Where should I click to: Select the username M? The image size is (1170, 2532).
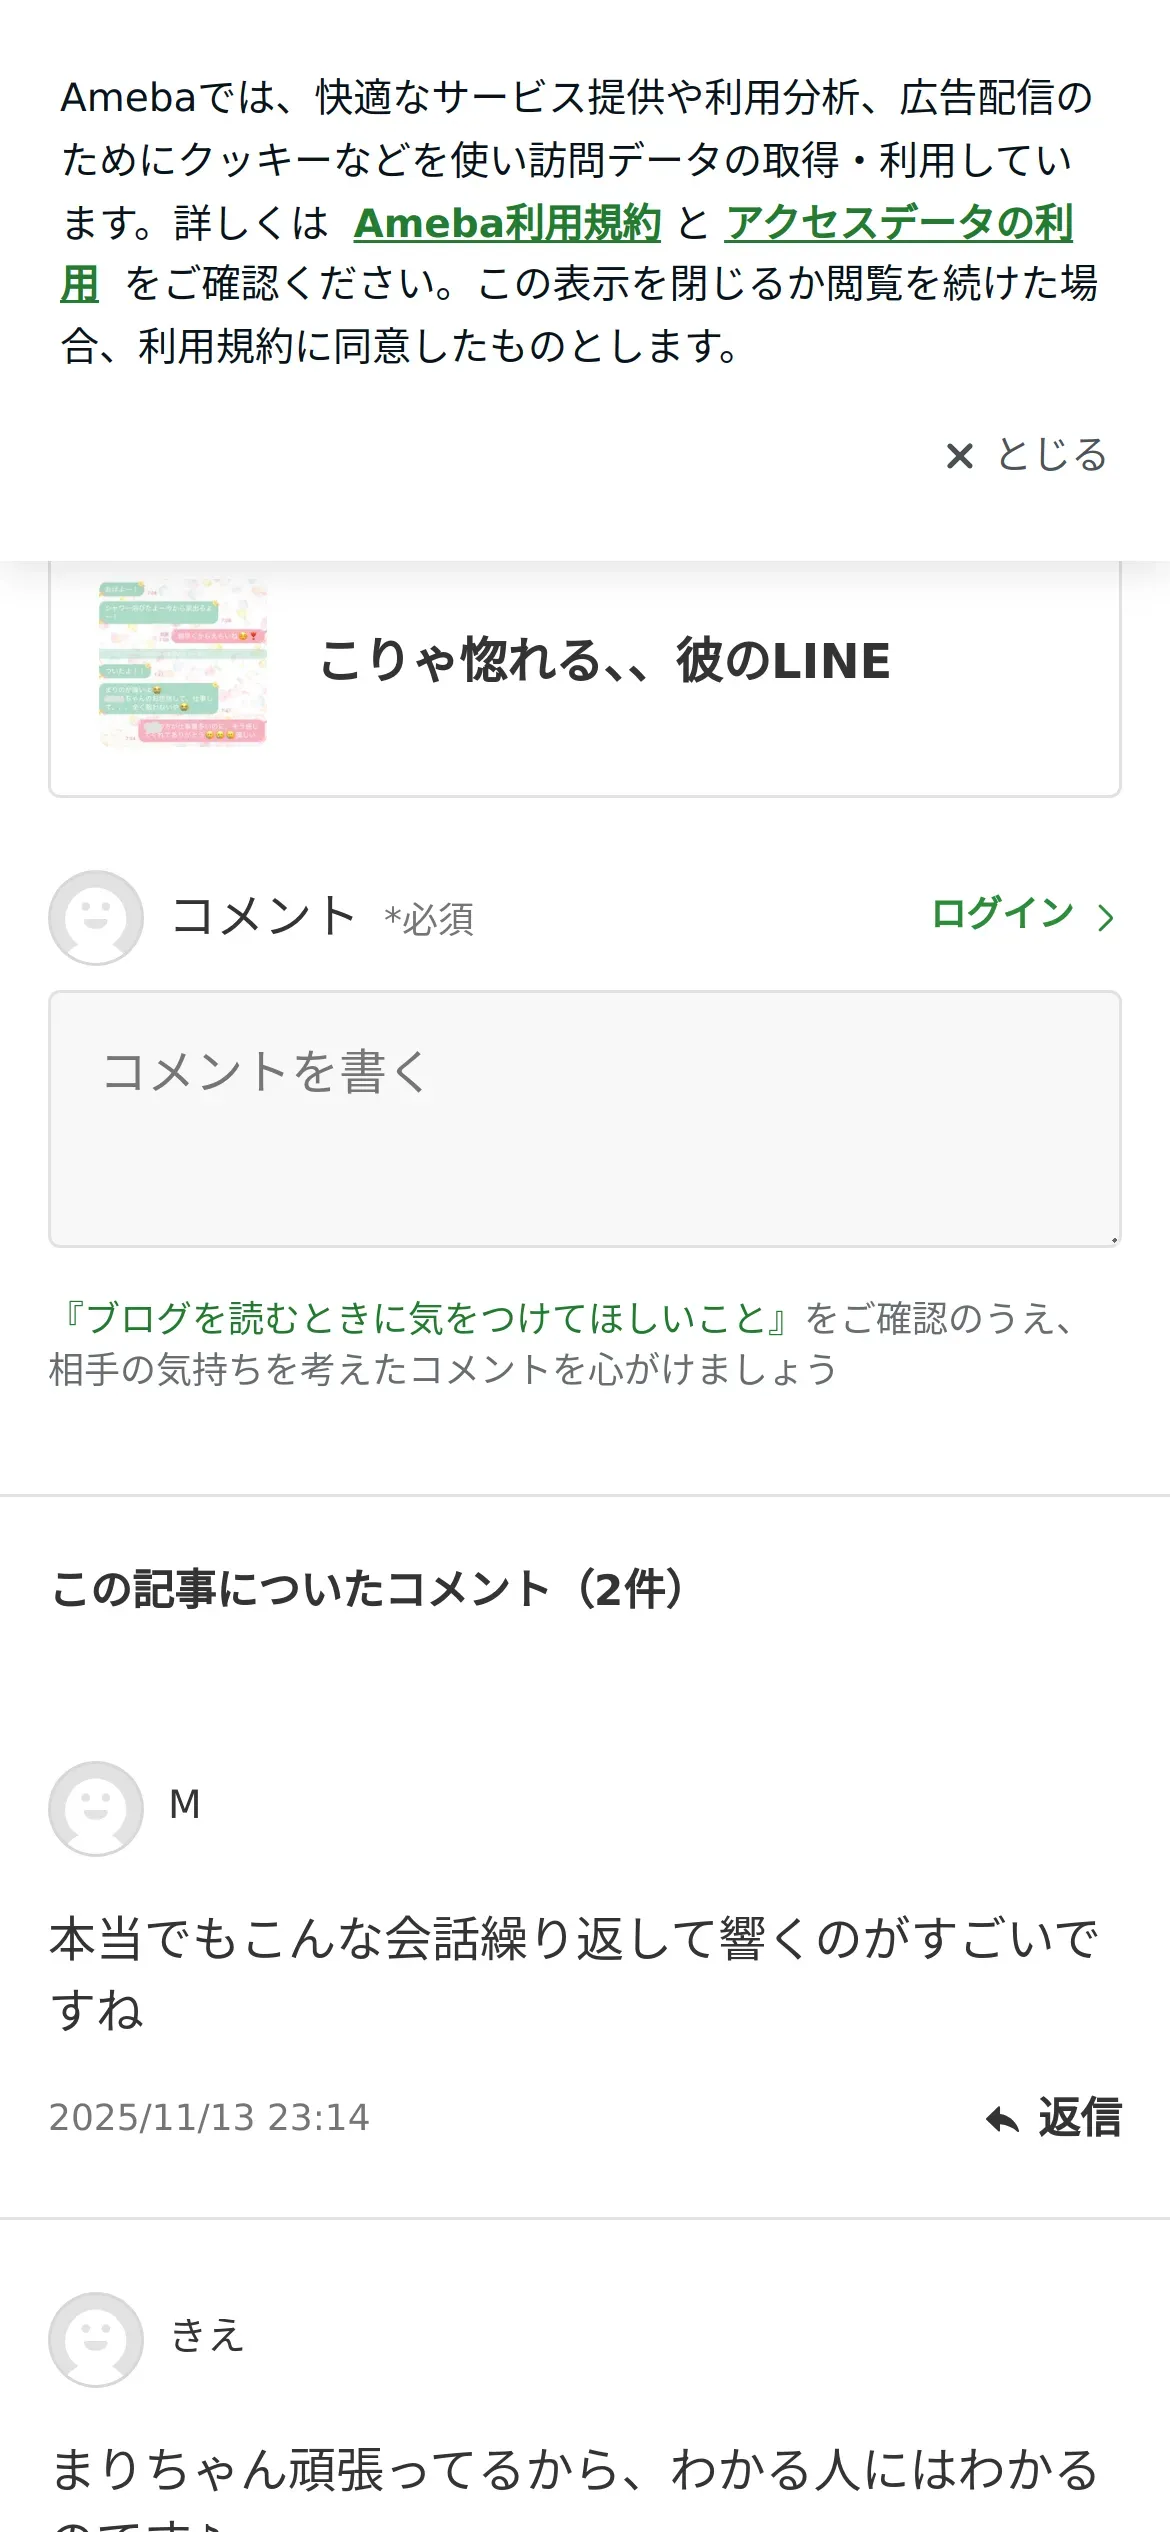[x=185, y=1805]
